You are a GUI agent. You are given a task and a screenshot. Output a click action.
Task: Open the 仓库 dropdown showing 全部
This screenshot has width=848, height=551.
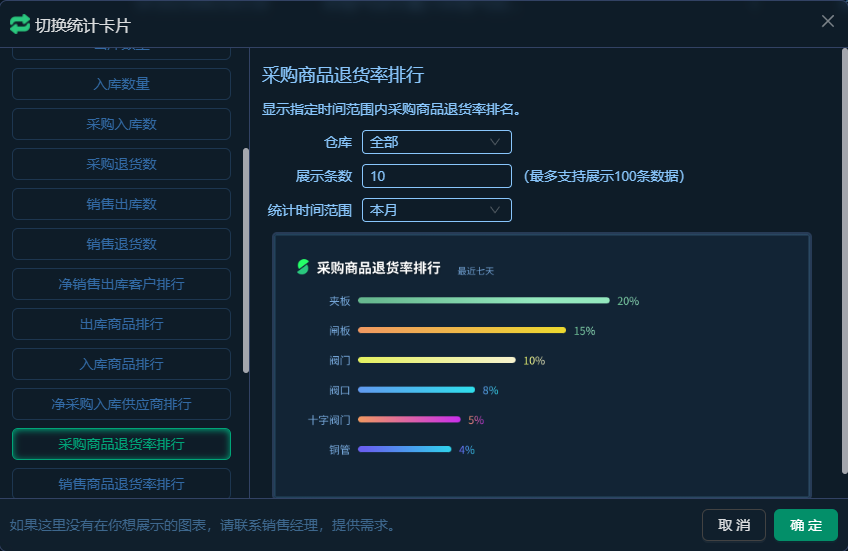coord(436,142)
